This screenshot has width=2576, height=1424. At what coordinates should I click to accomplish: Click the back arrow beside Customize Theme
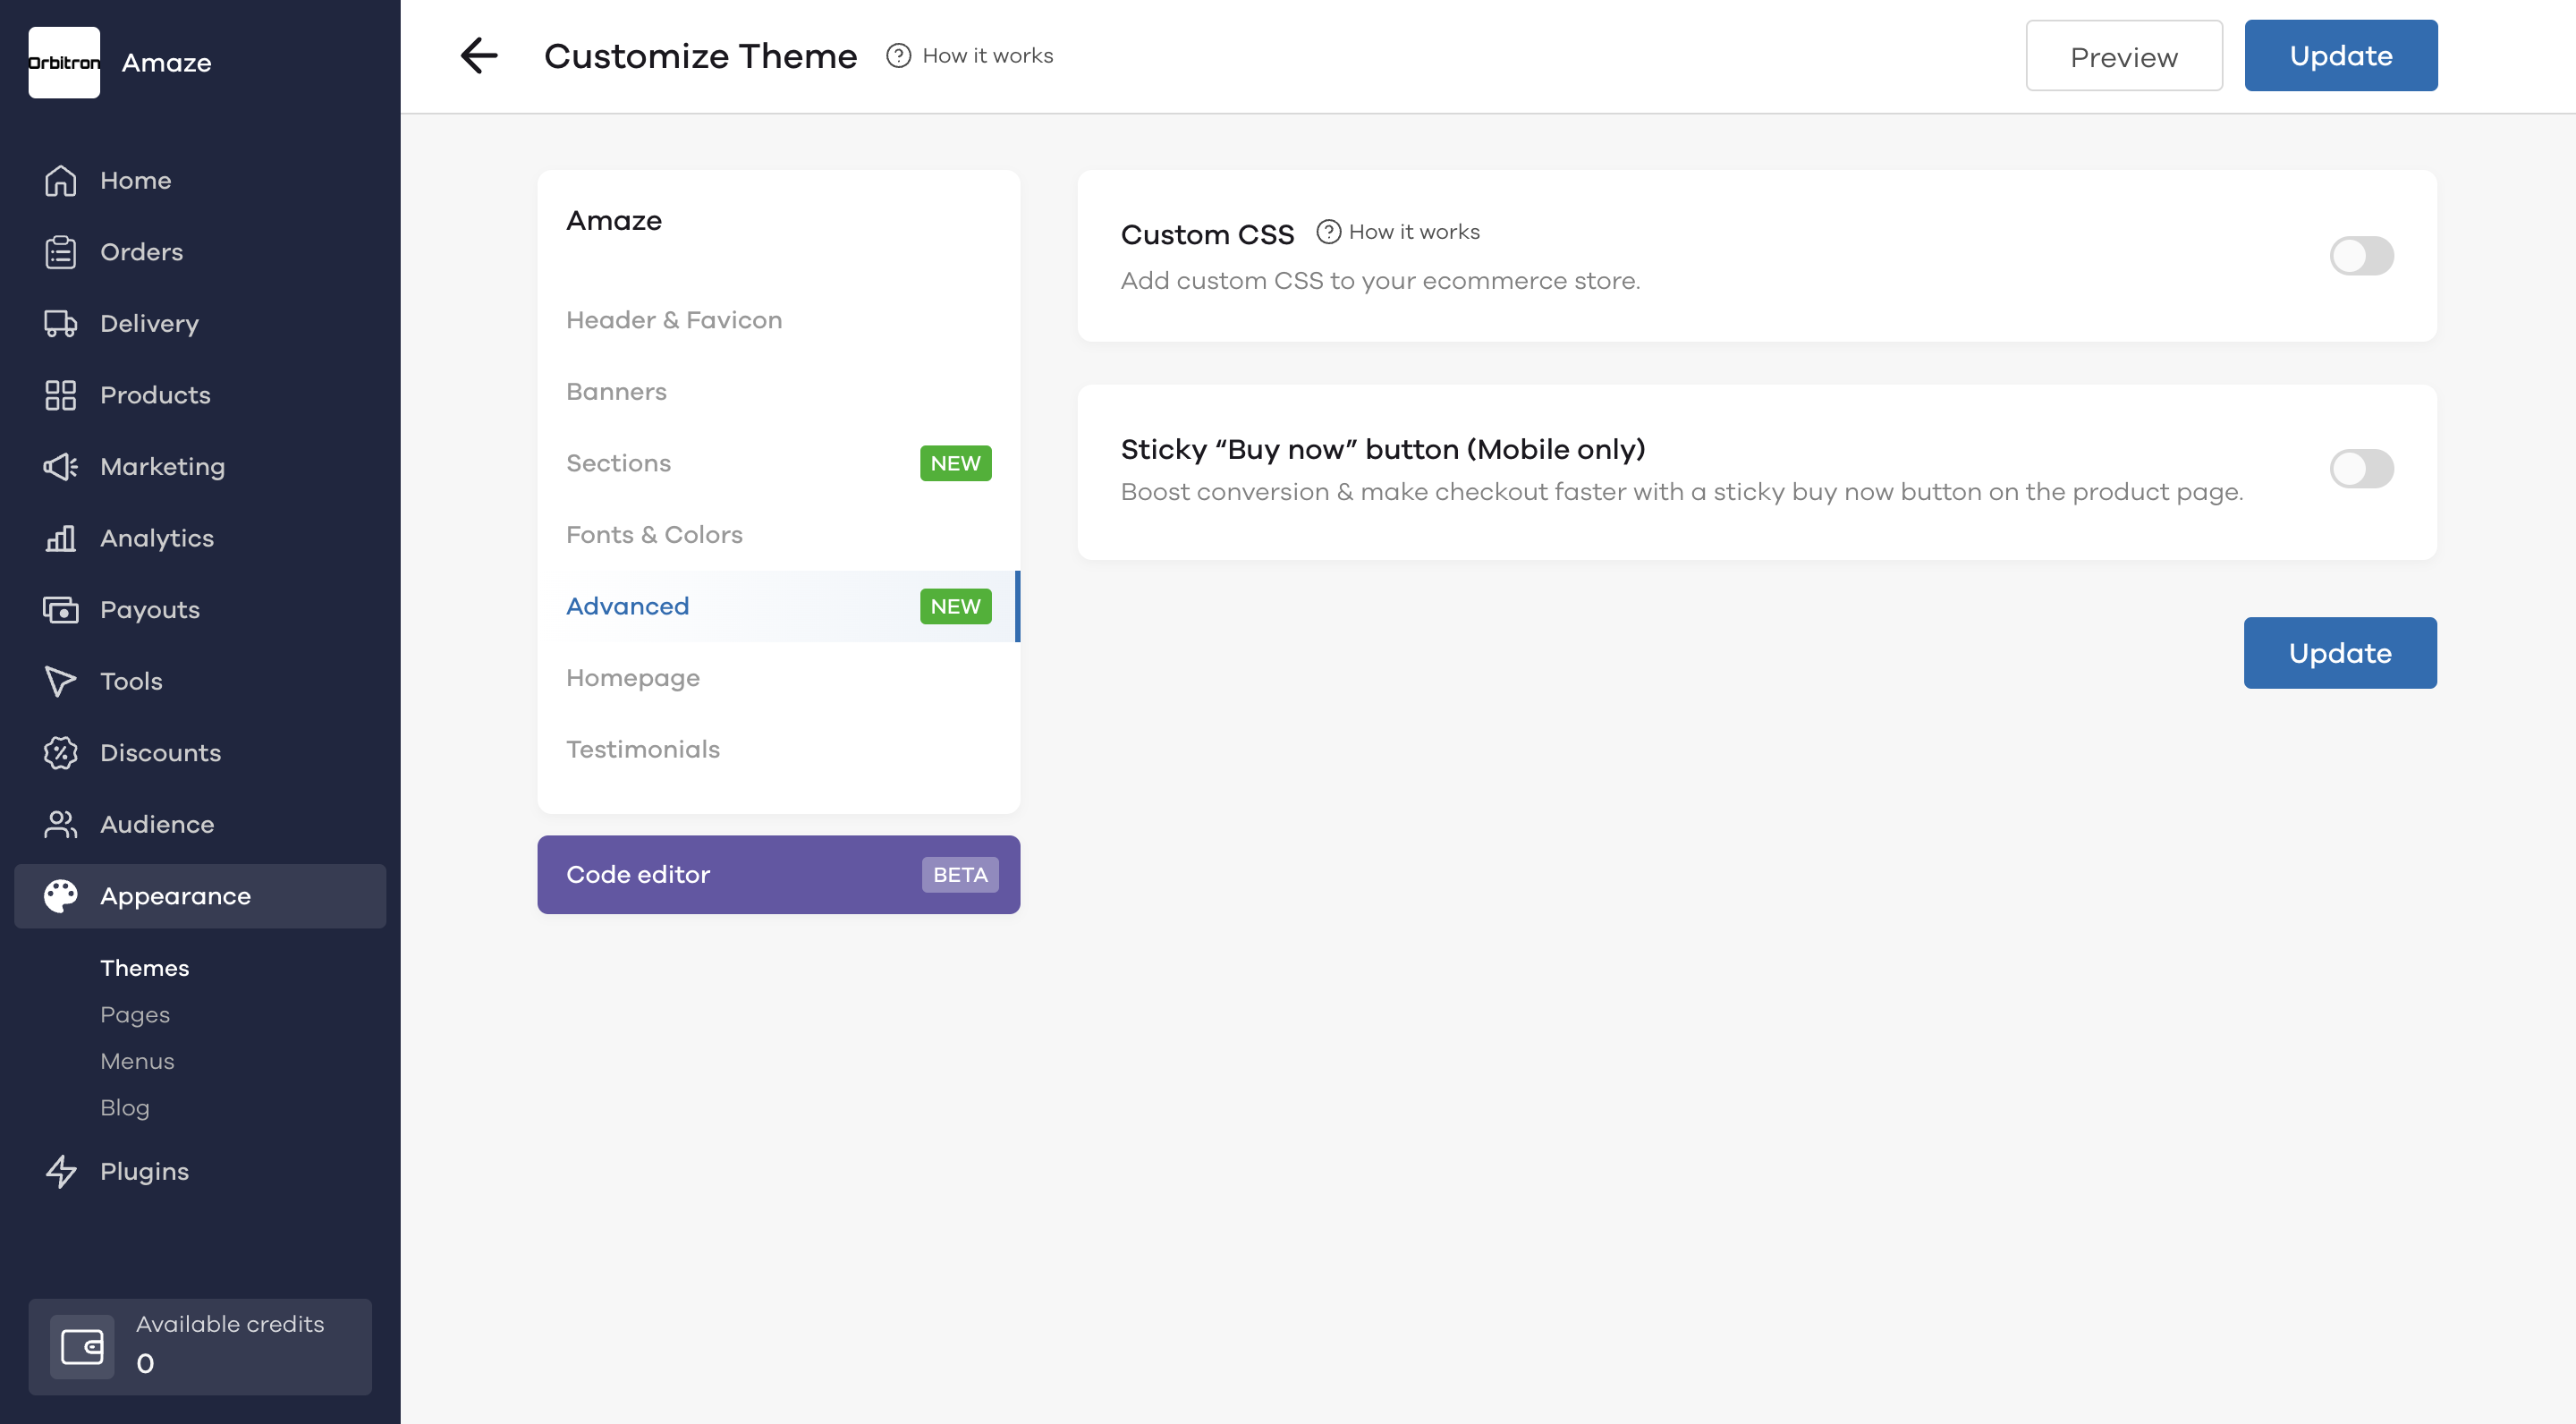pyautogui.click(x=479, y=55)
